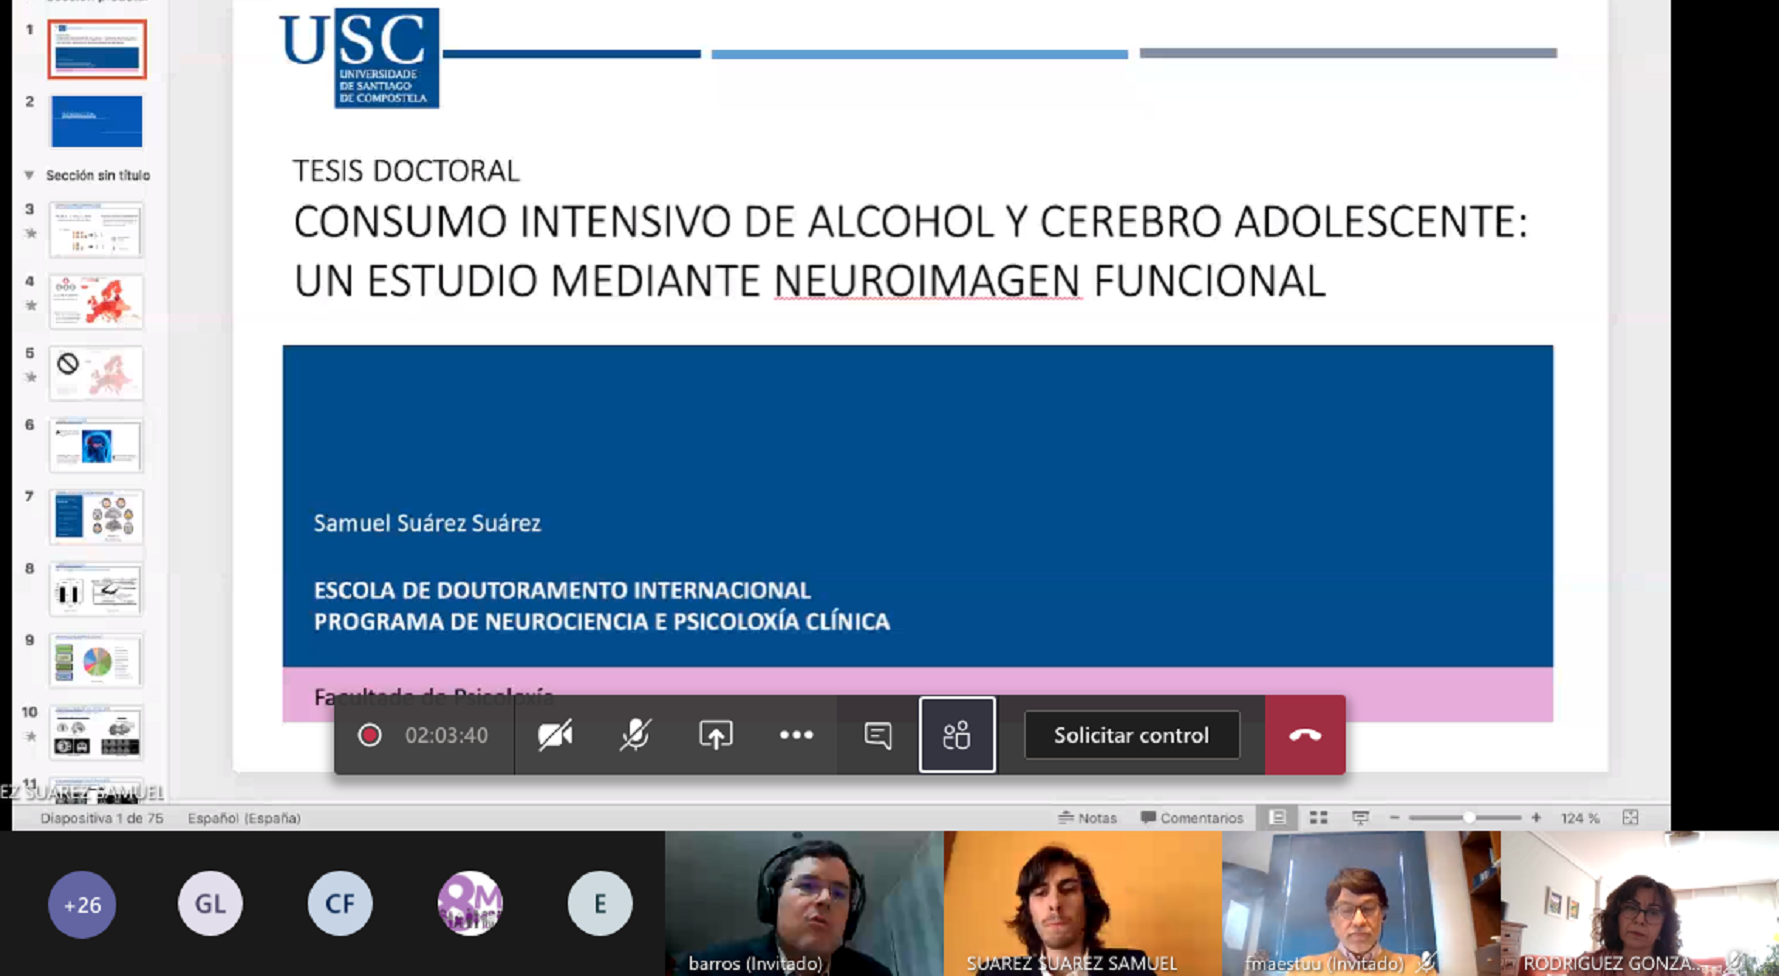
Task: Collapse the Sección sin título section
Action: coord(29,175)
